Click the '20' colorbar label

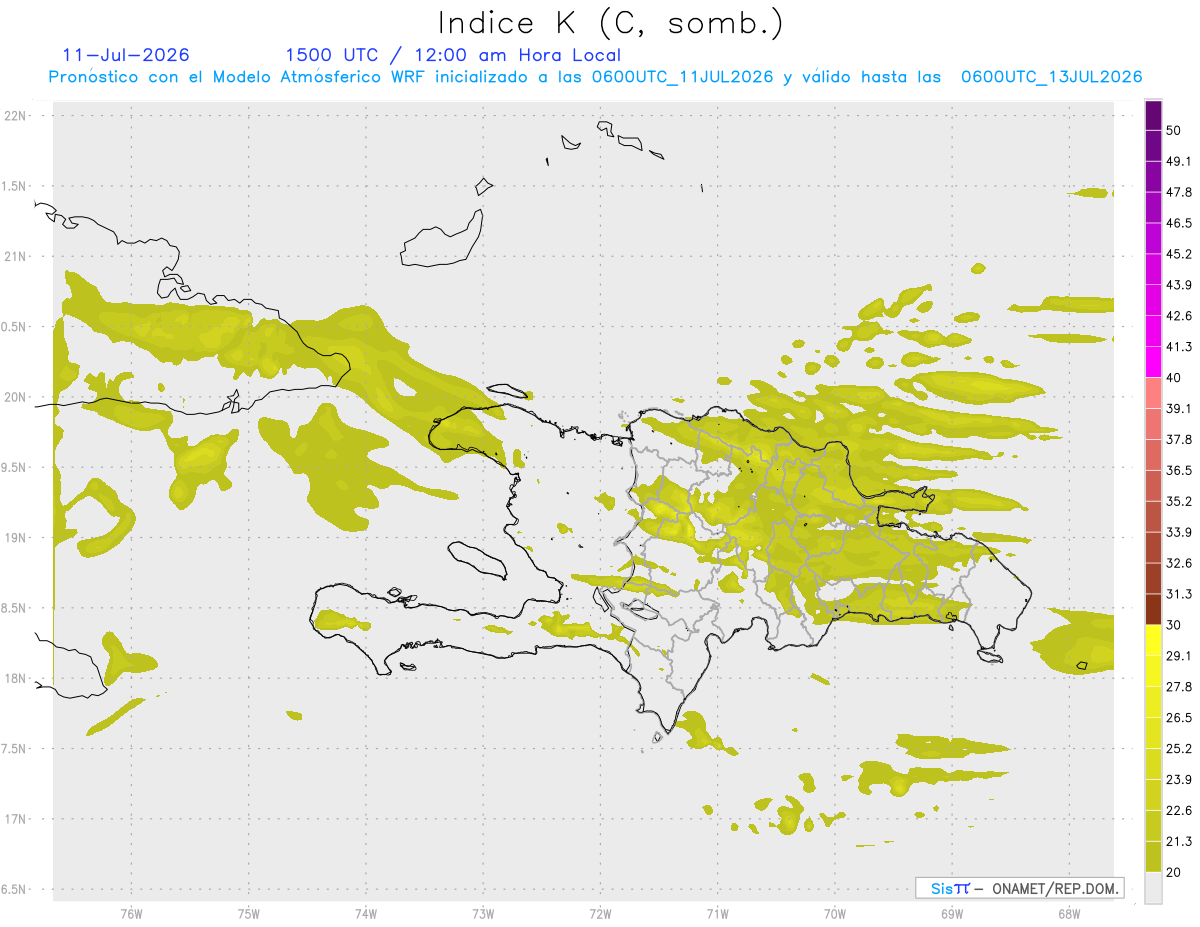pos(1175,872)
